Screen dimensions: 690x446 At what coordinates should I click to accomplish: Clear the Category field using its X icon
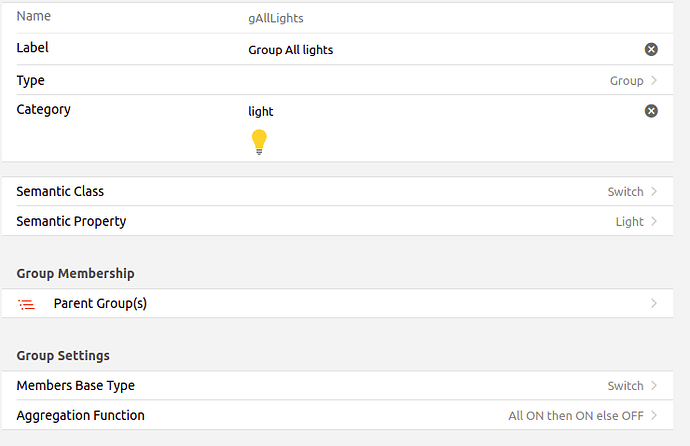tap(651, 111)
